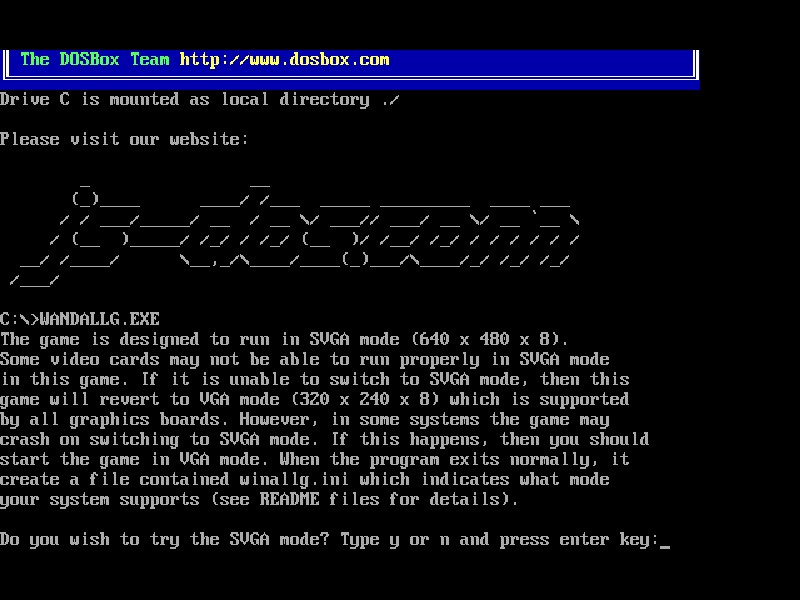Click "Drive C is mounted" text
Viewport: 800px width, 600px height.
pos(90,100)
